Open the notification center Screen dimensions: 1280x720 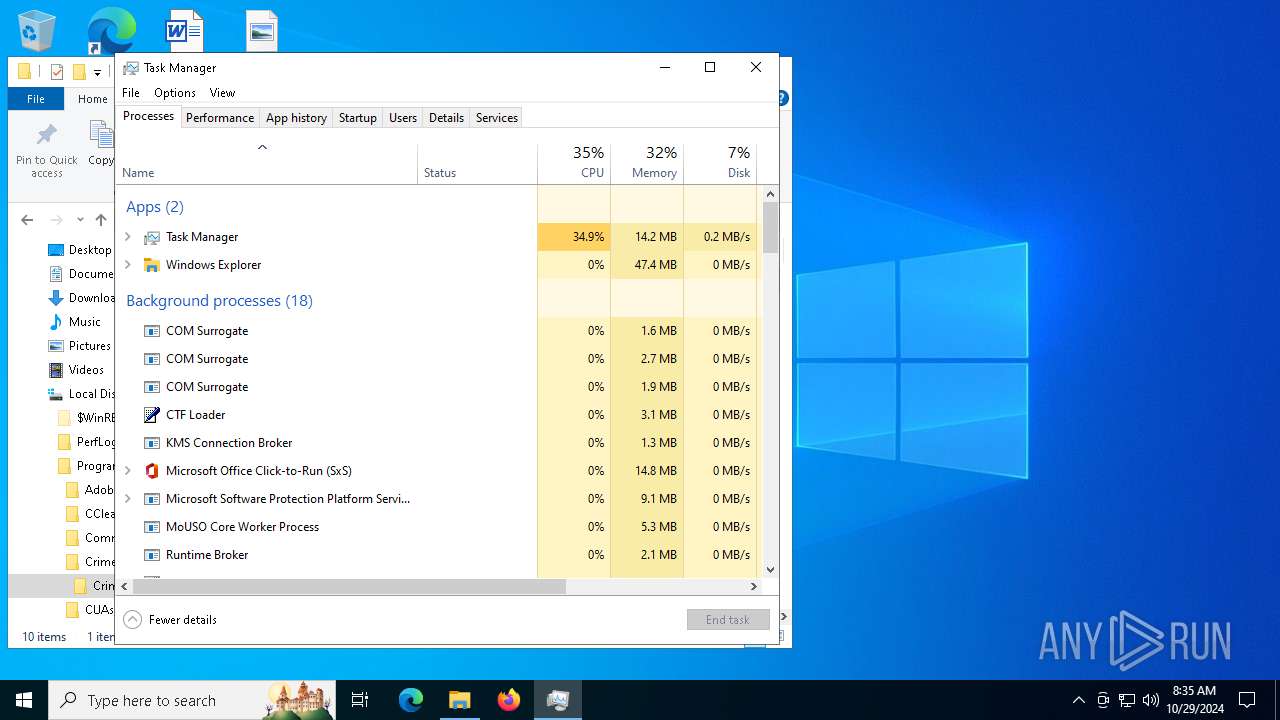[x=1247, y=700]
